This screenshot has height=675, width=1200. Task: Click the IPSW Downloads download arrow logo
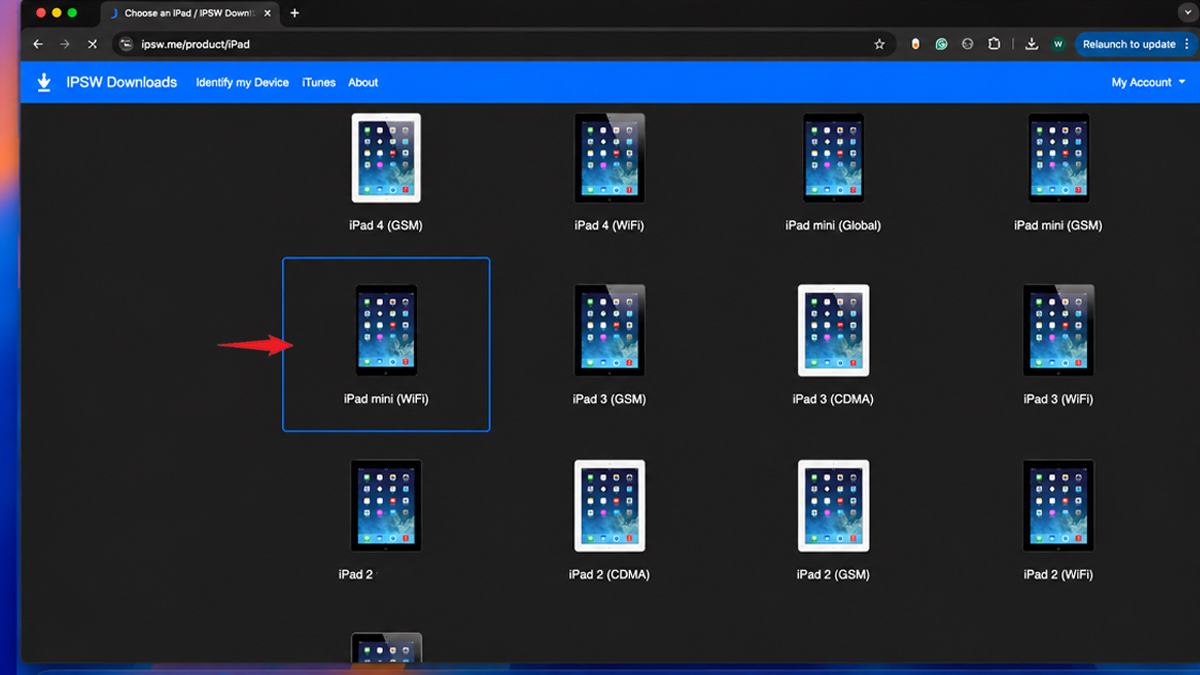click(44, 82)
